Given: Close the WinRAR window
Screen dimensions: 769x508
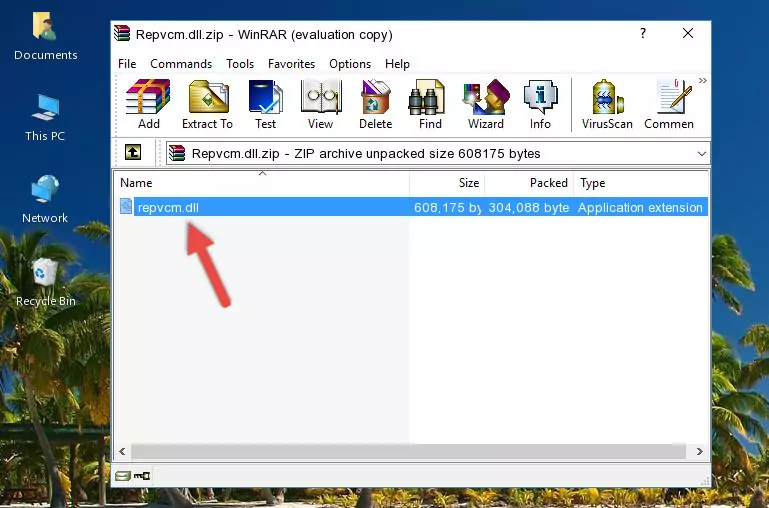Looking at the screenshot, I should 688,33.
